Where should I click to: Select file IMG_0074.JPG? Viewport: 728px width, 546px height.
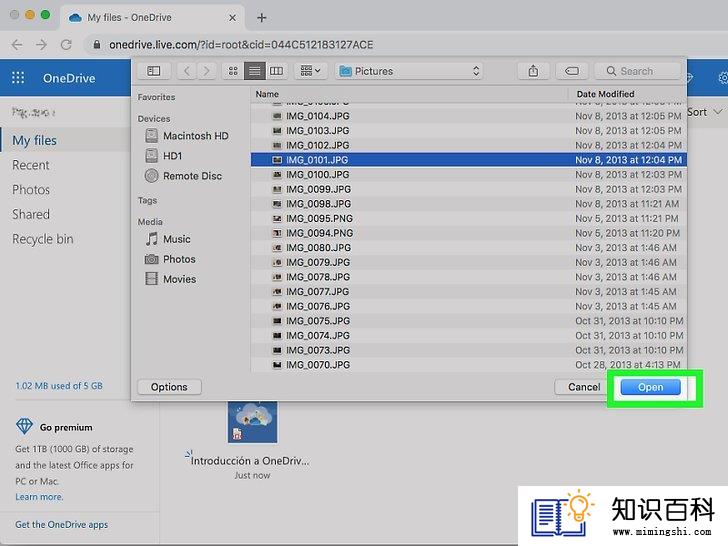pos(469,336)
